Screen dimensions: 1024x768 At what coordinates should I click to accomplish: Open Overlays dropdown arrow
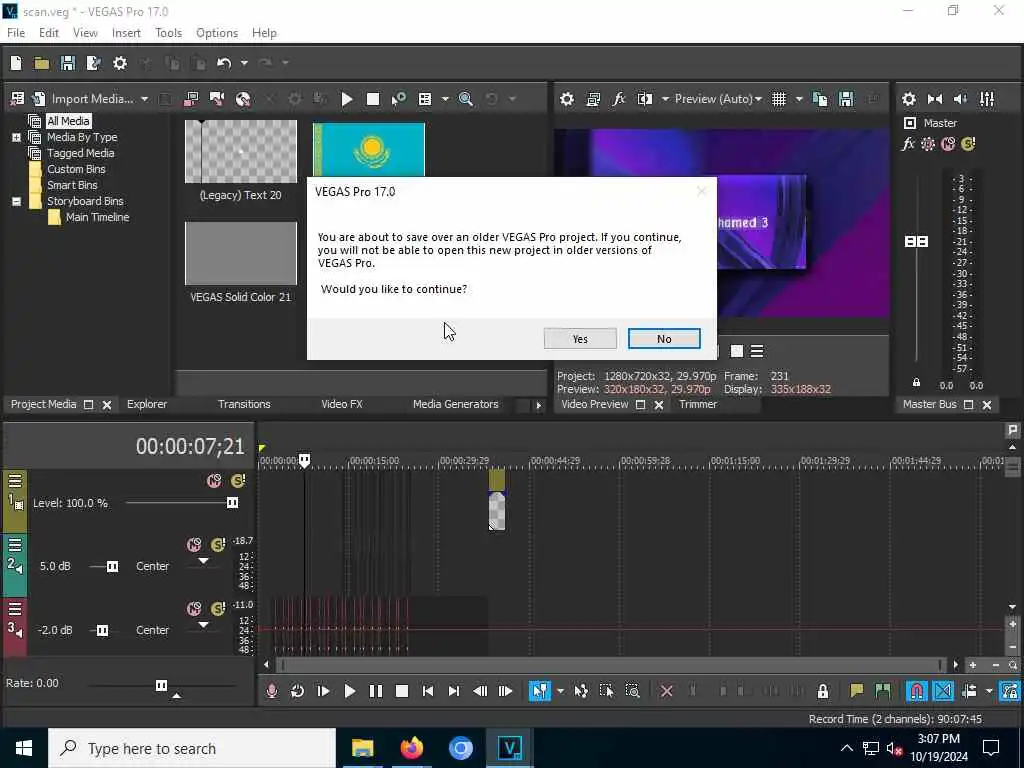point(798,99)
